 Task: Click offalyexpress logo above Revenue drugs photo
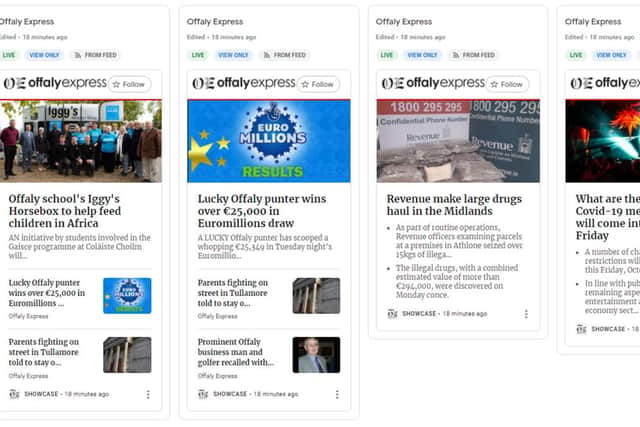click(x=433, y=83)
